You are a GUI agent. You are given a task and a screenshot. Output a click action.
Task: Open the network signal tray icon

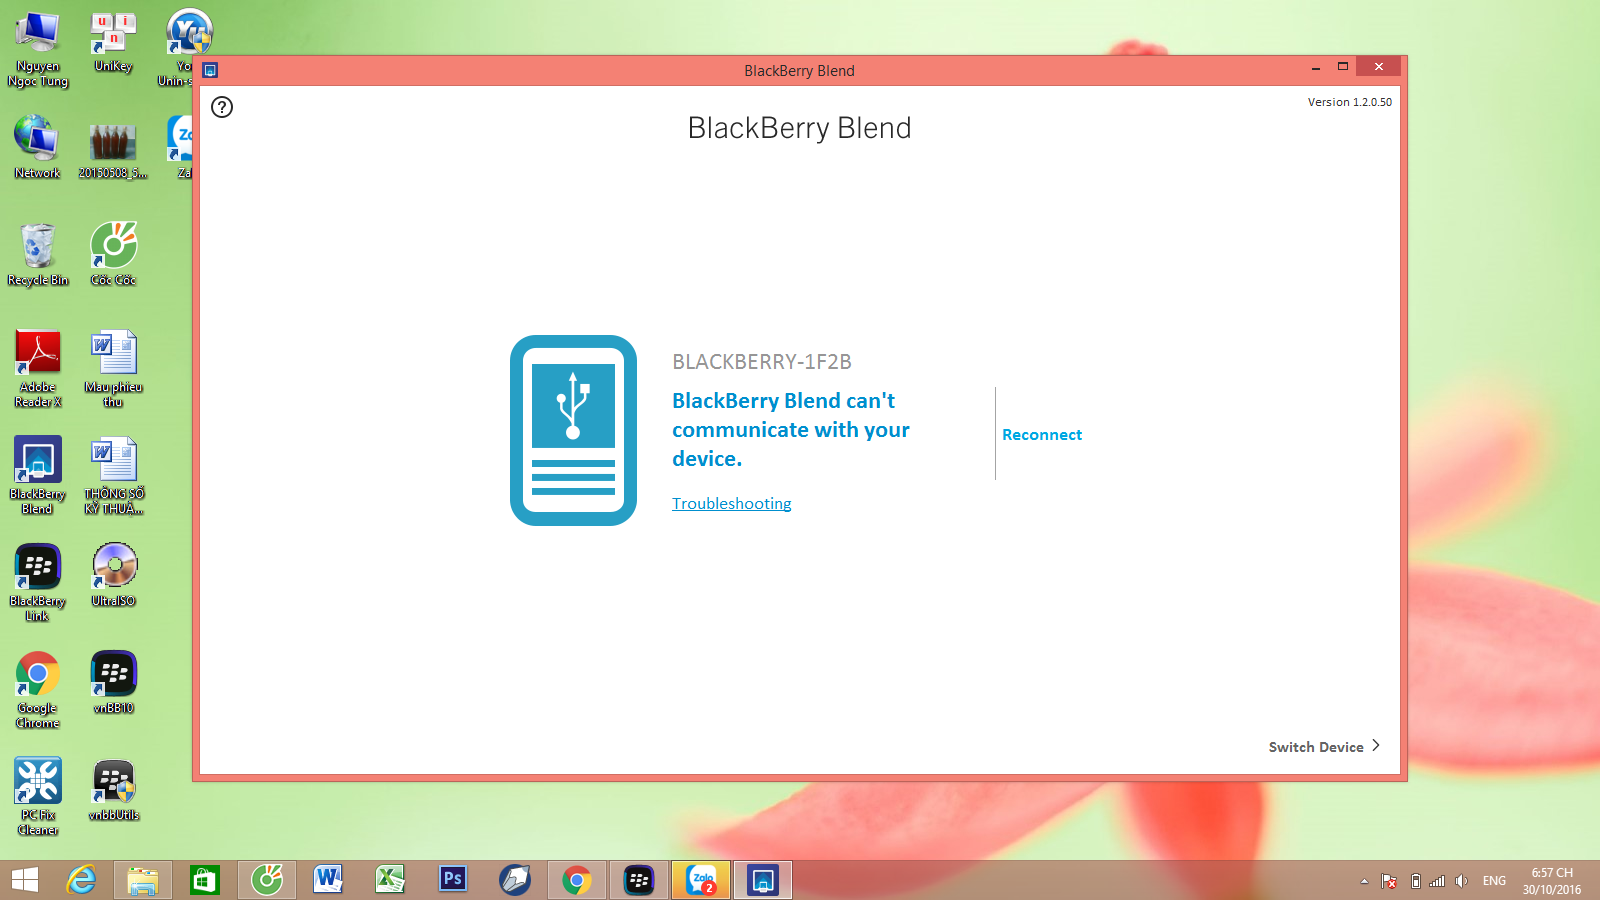pyautogui.click(x=1437, y=881)
